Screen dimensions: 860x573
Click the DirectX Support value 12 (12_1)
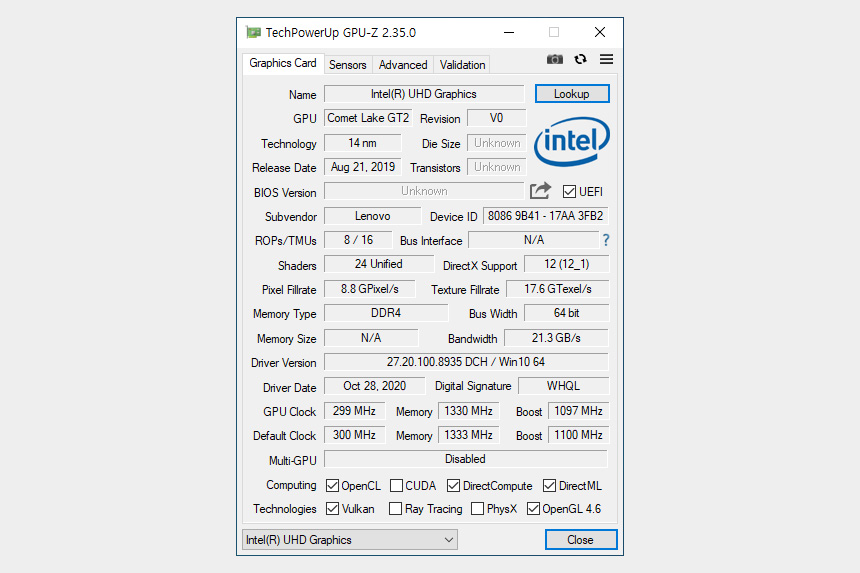[567, 264]
